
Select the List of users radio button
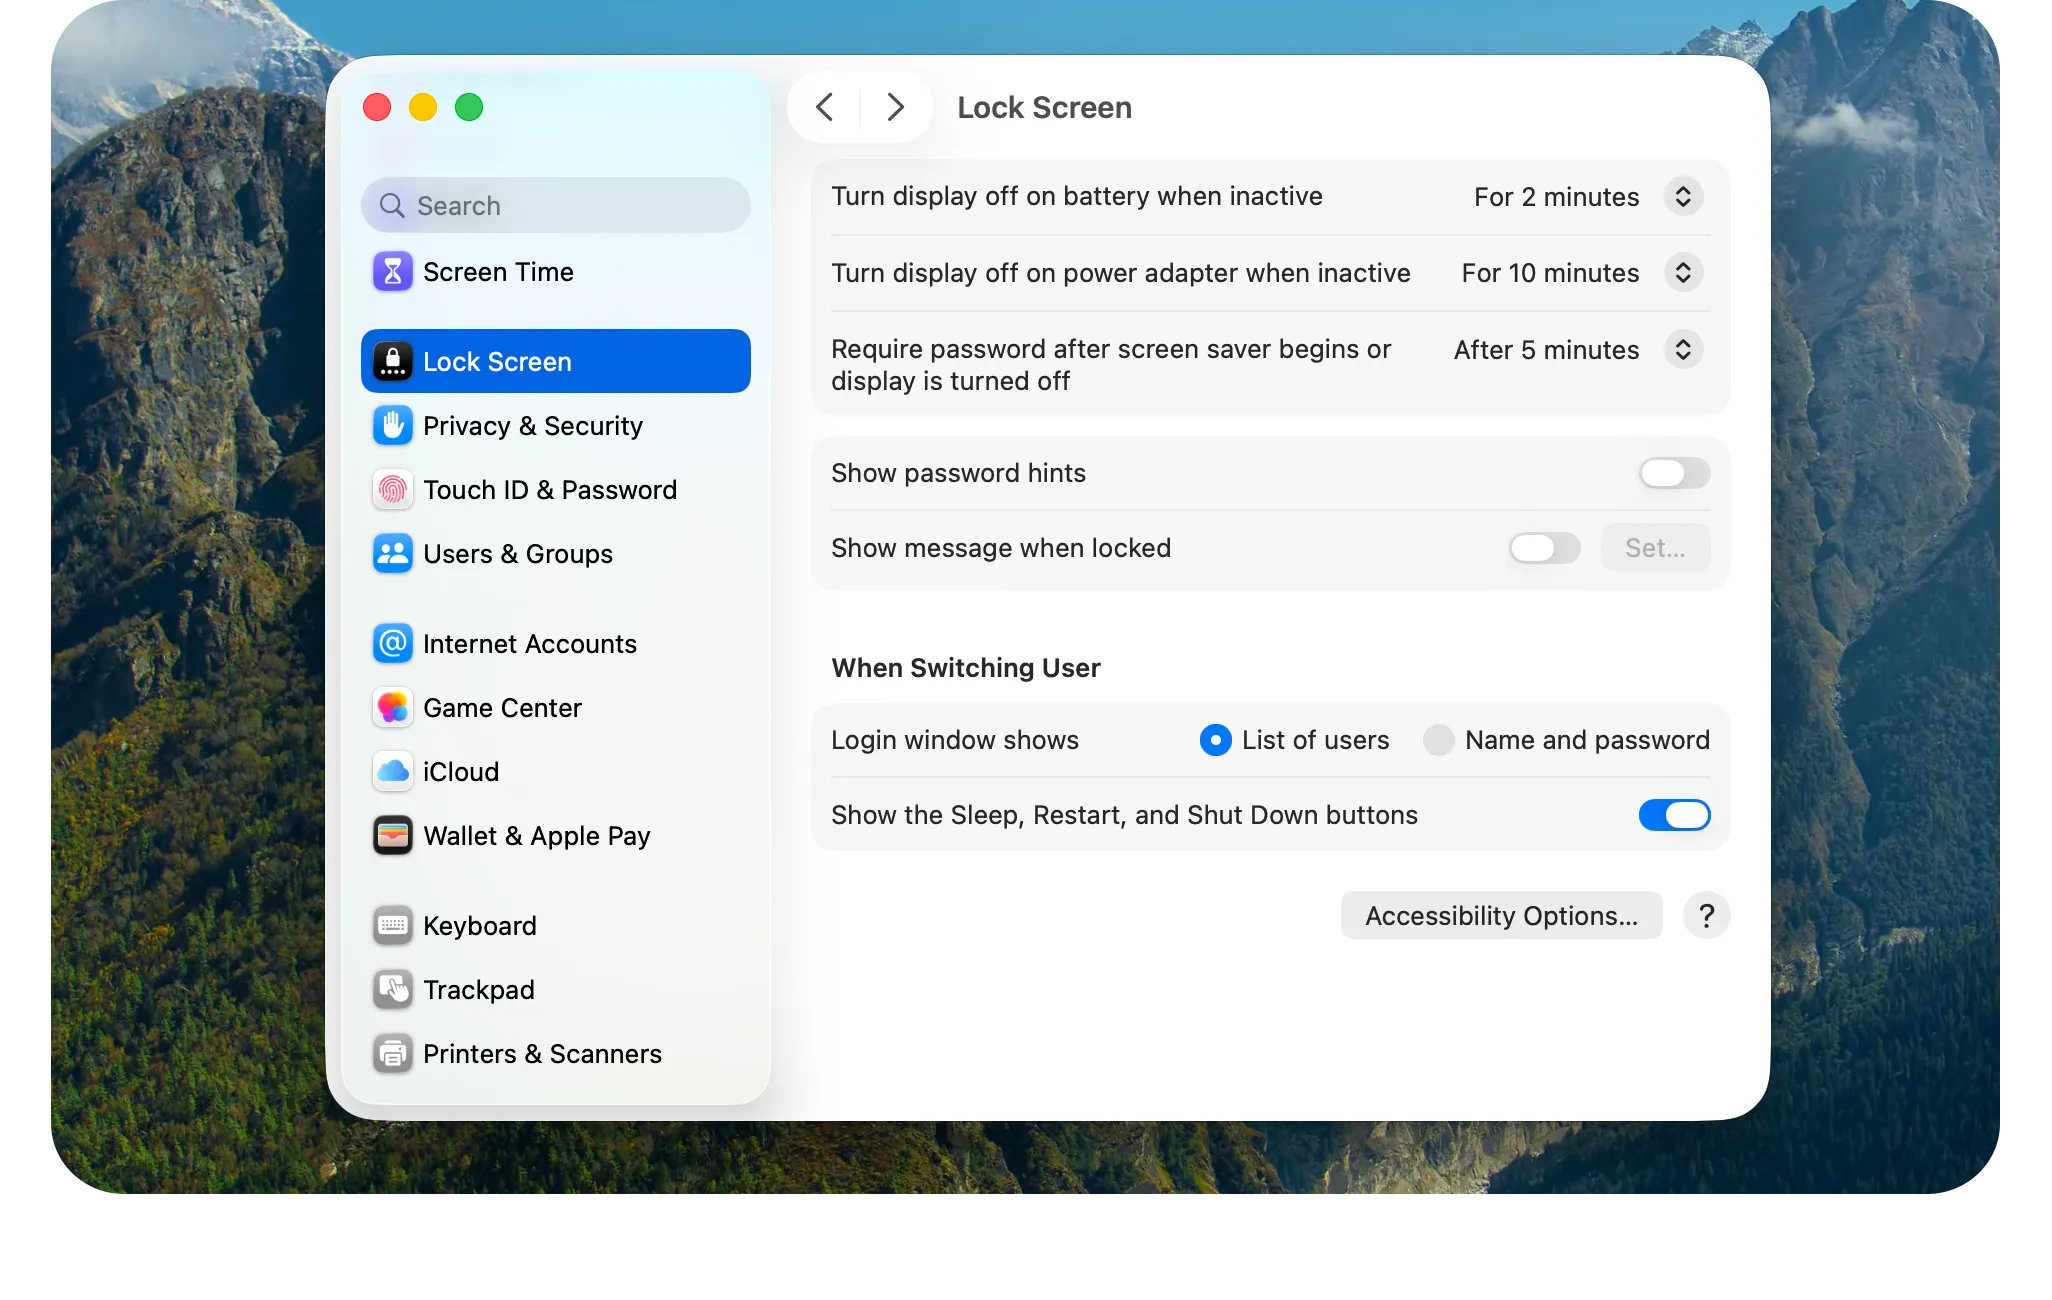click(1215, 740)
